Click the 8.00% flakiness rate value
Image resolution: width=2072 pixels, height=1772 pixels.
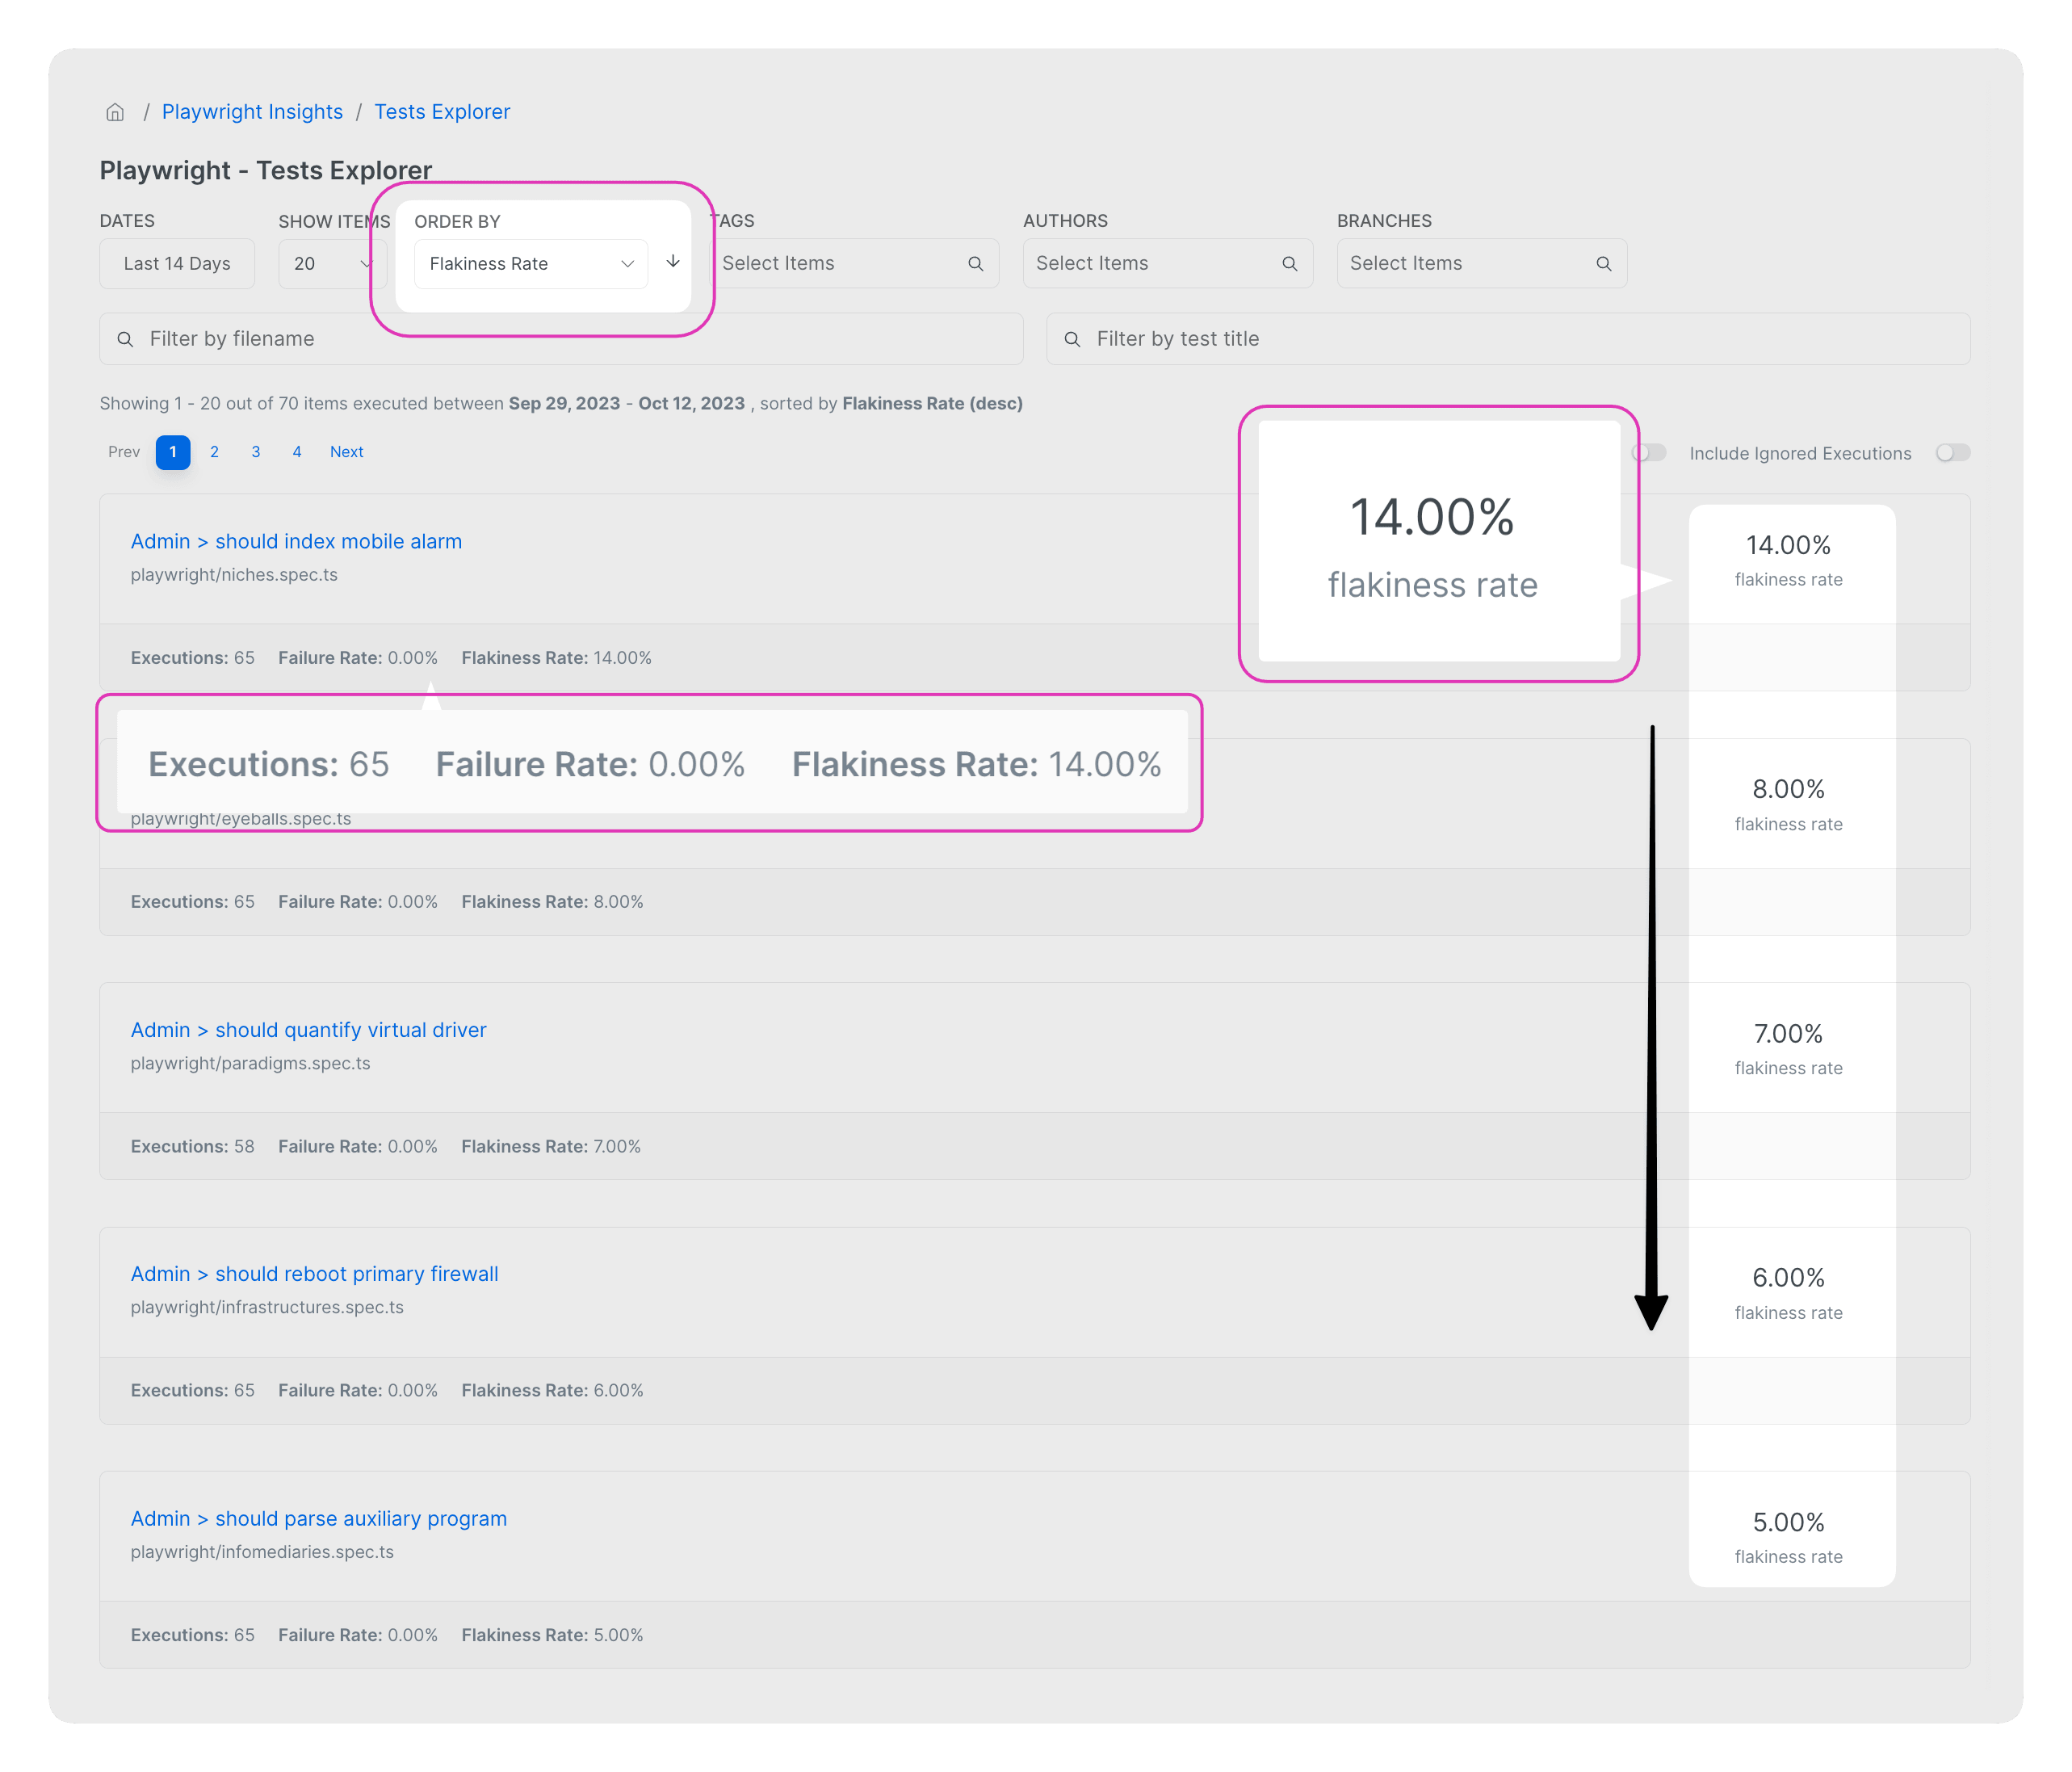coord(1788,789)
